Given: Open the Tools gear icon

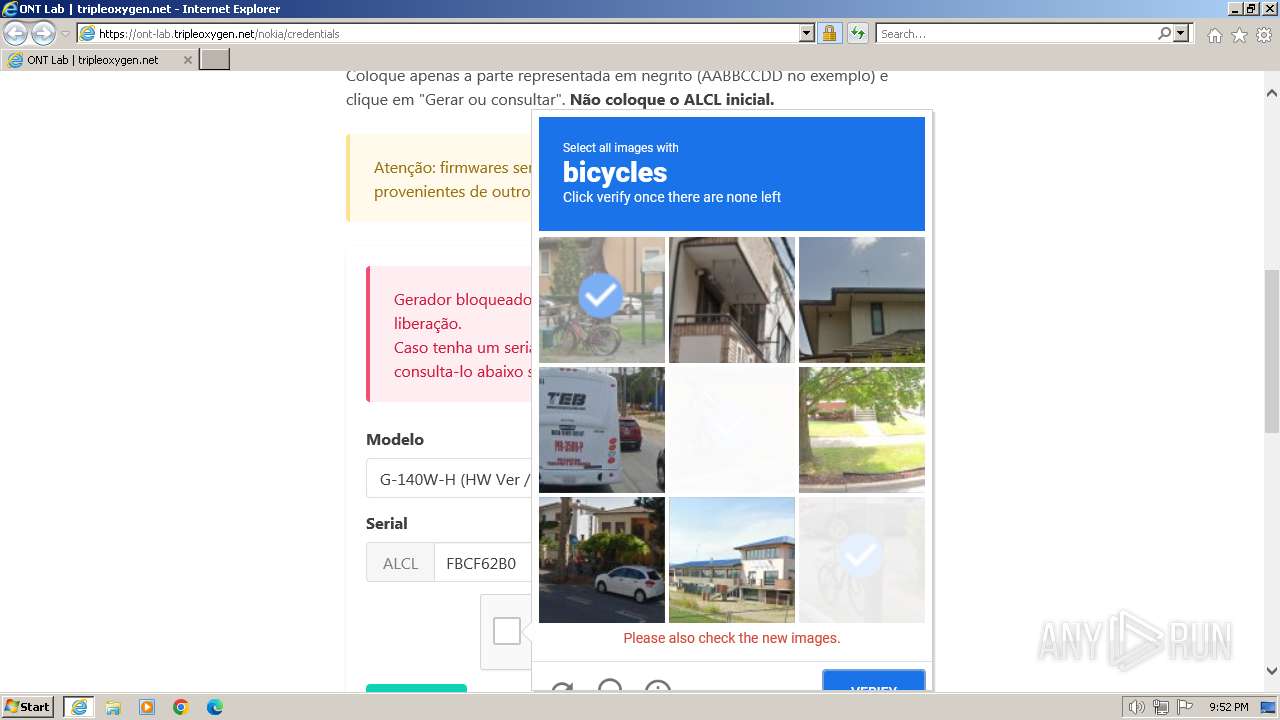Looking at the screenshot, I should pos(1264,35).
